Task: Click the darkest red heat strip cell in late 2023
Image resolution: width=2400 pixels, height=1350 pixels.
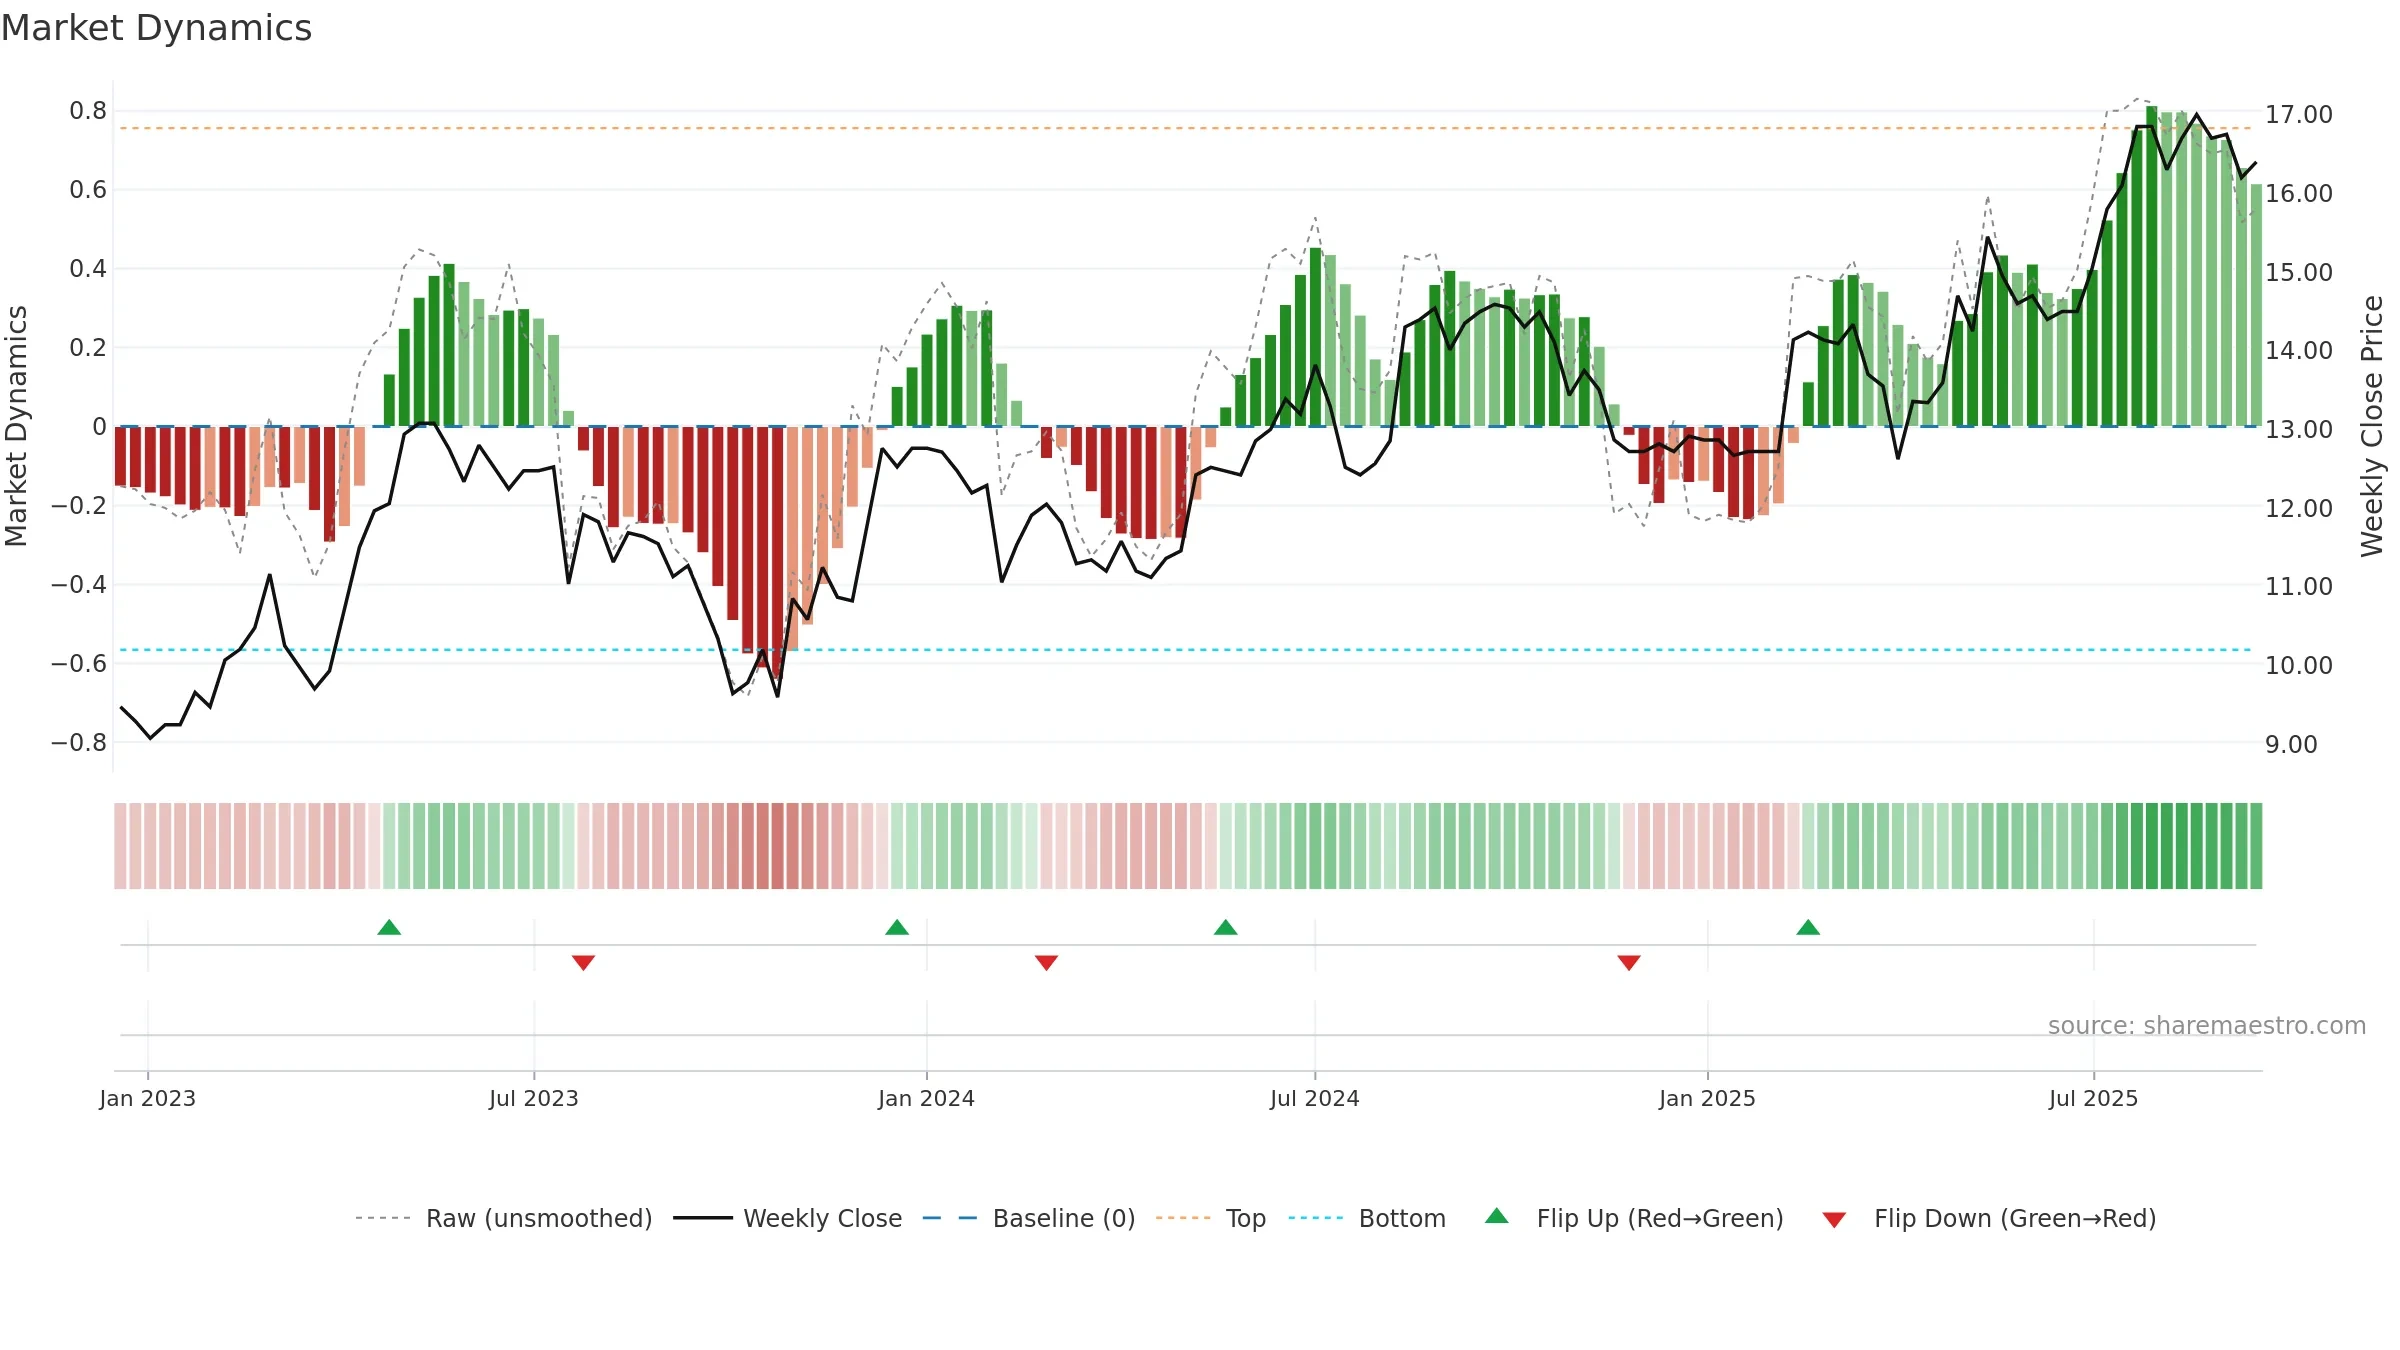Action: 777,846
